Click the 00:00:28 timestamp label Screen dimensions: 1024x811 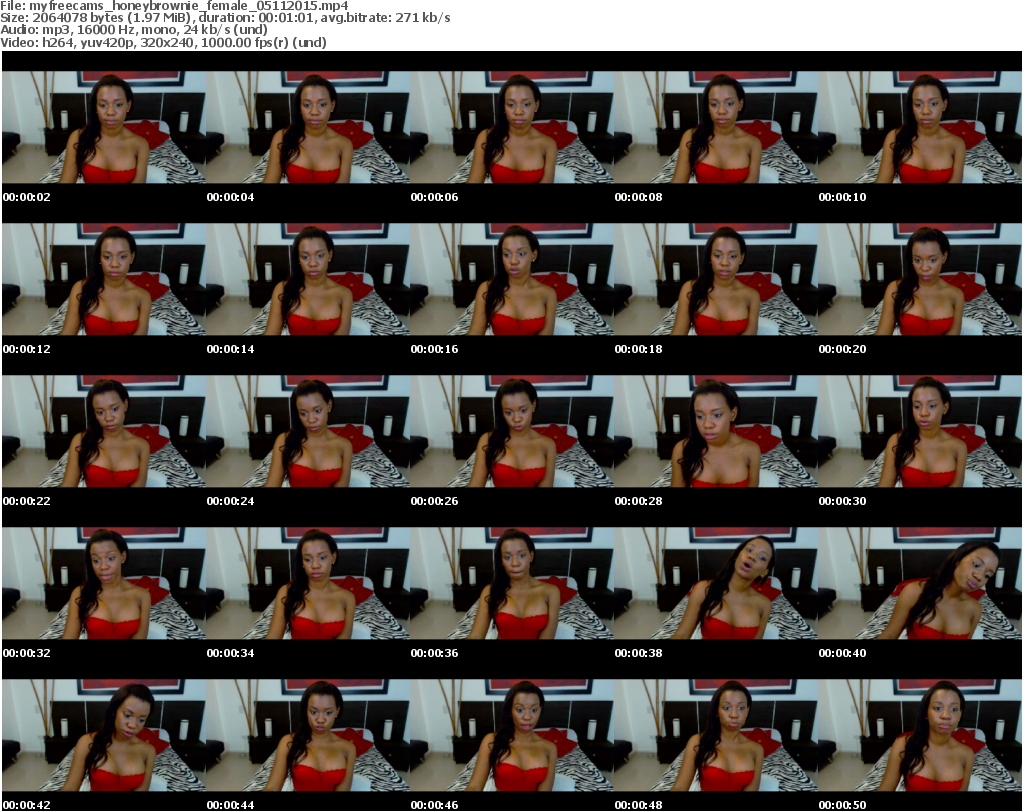pyautogui.click(x=638, y=501)
